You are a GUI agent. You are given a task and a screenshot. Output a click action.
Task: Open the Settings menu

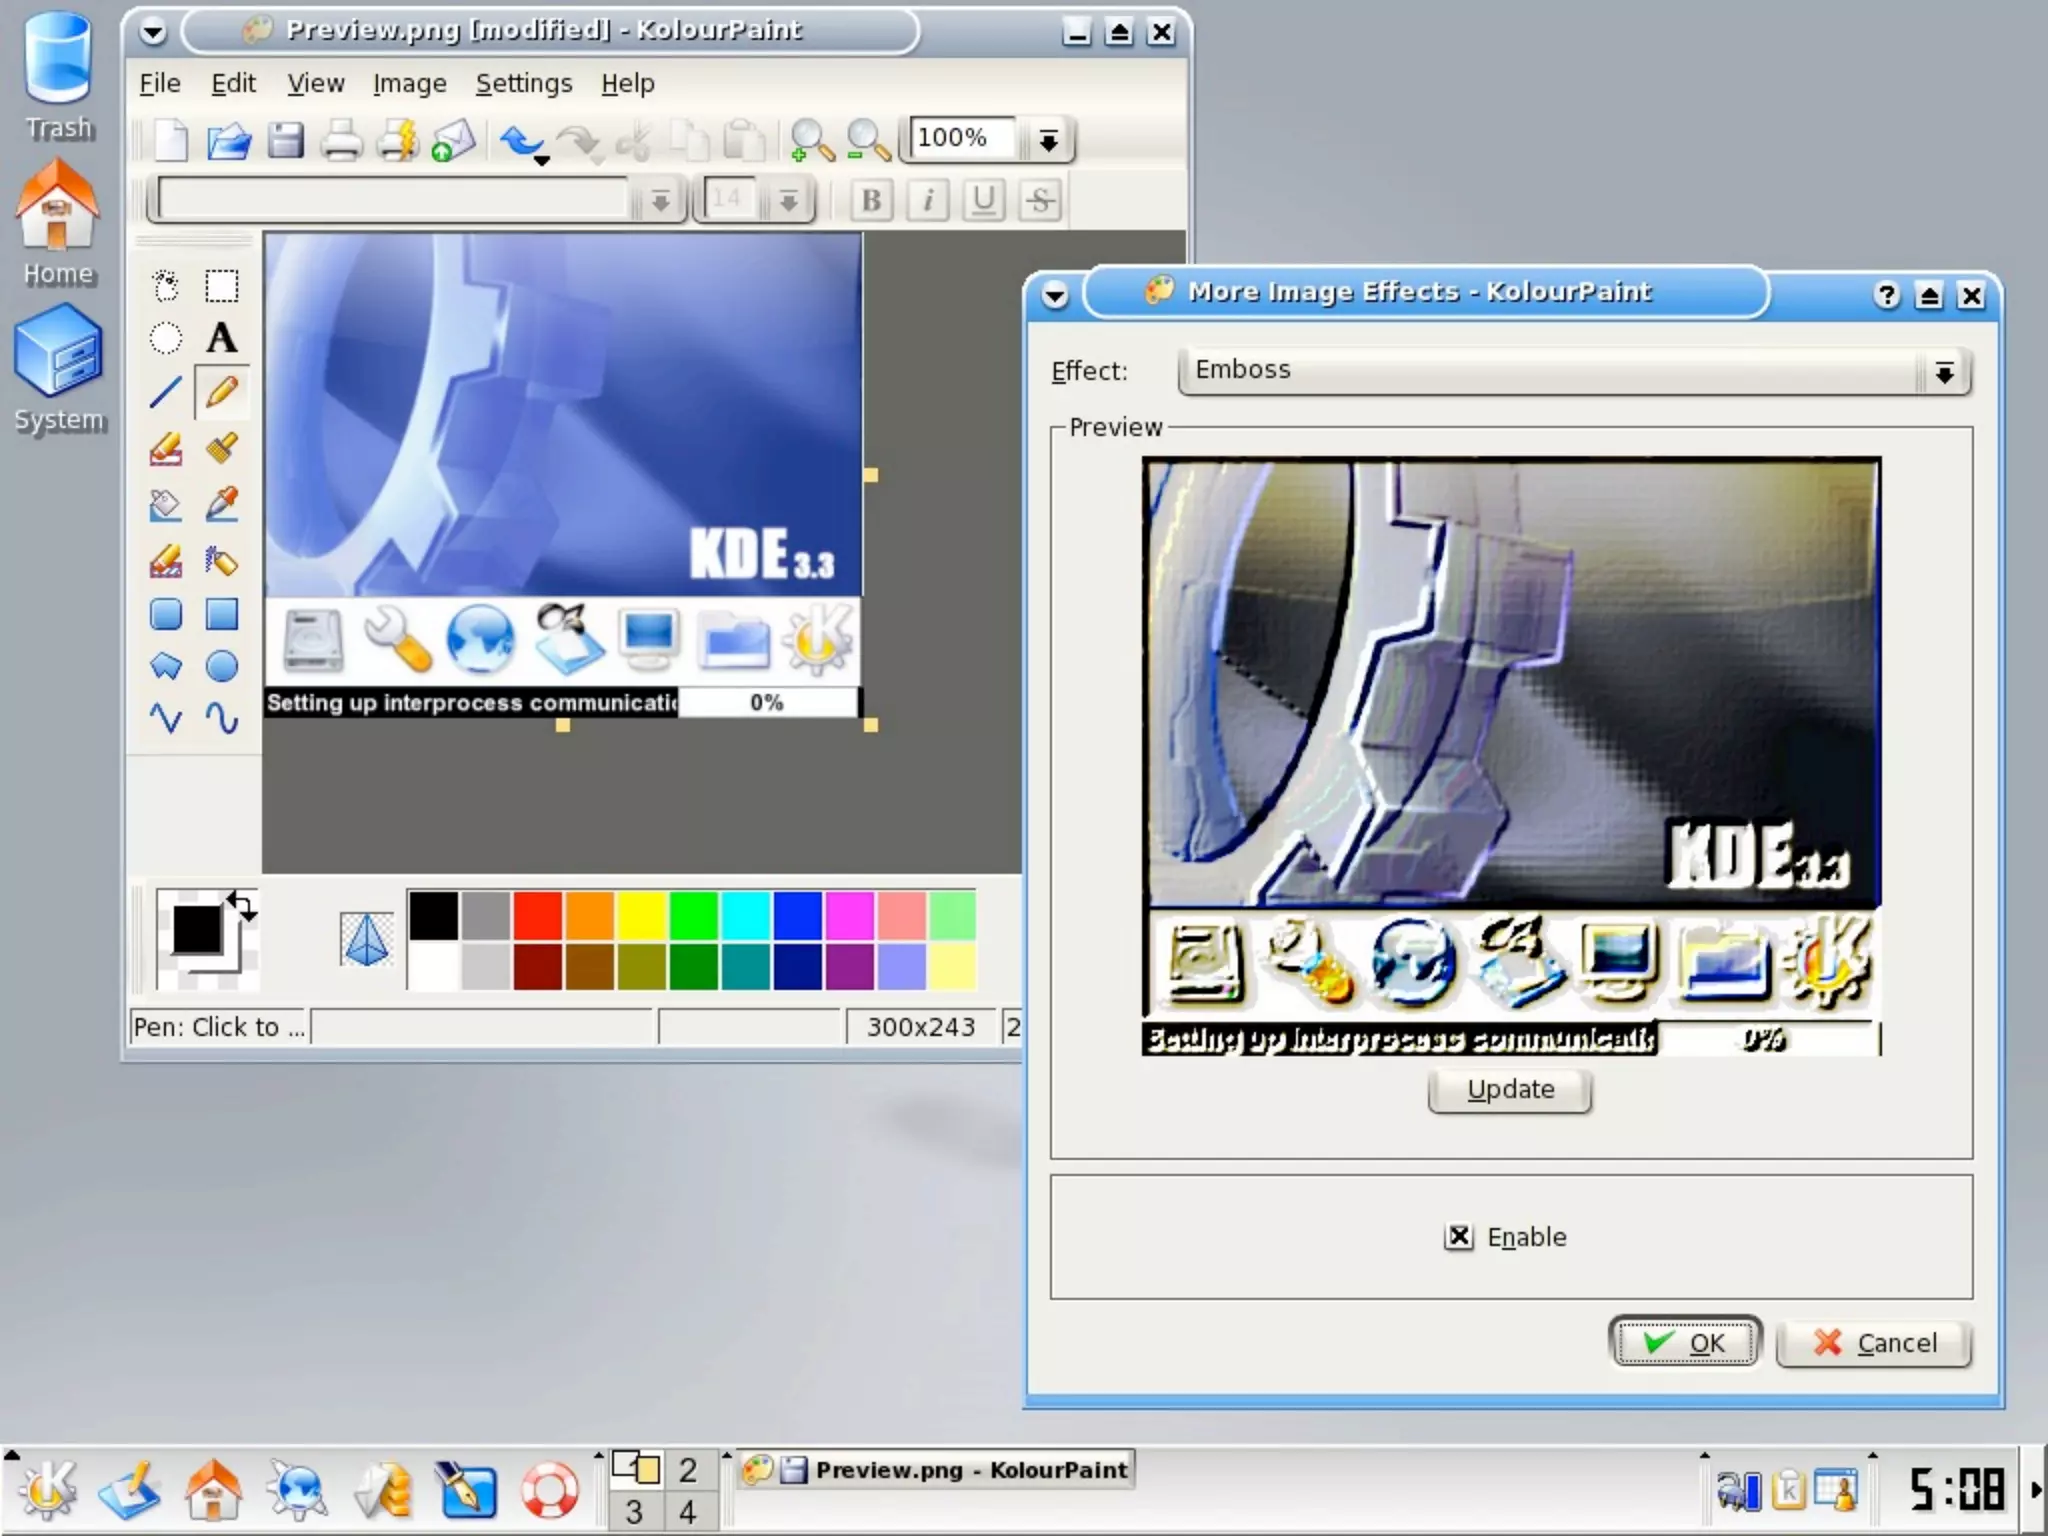(524, 83)
